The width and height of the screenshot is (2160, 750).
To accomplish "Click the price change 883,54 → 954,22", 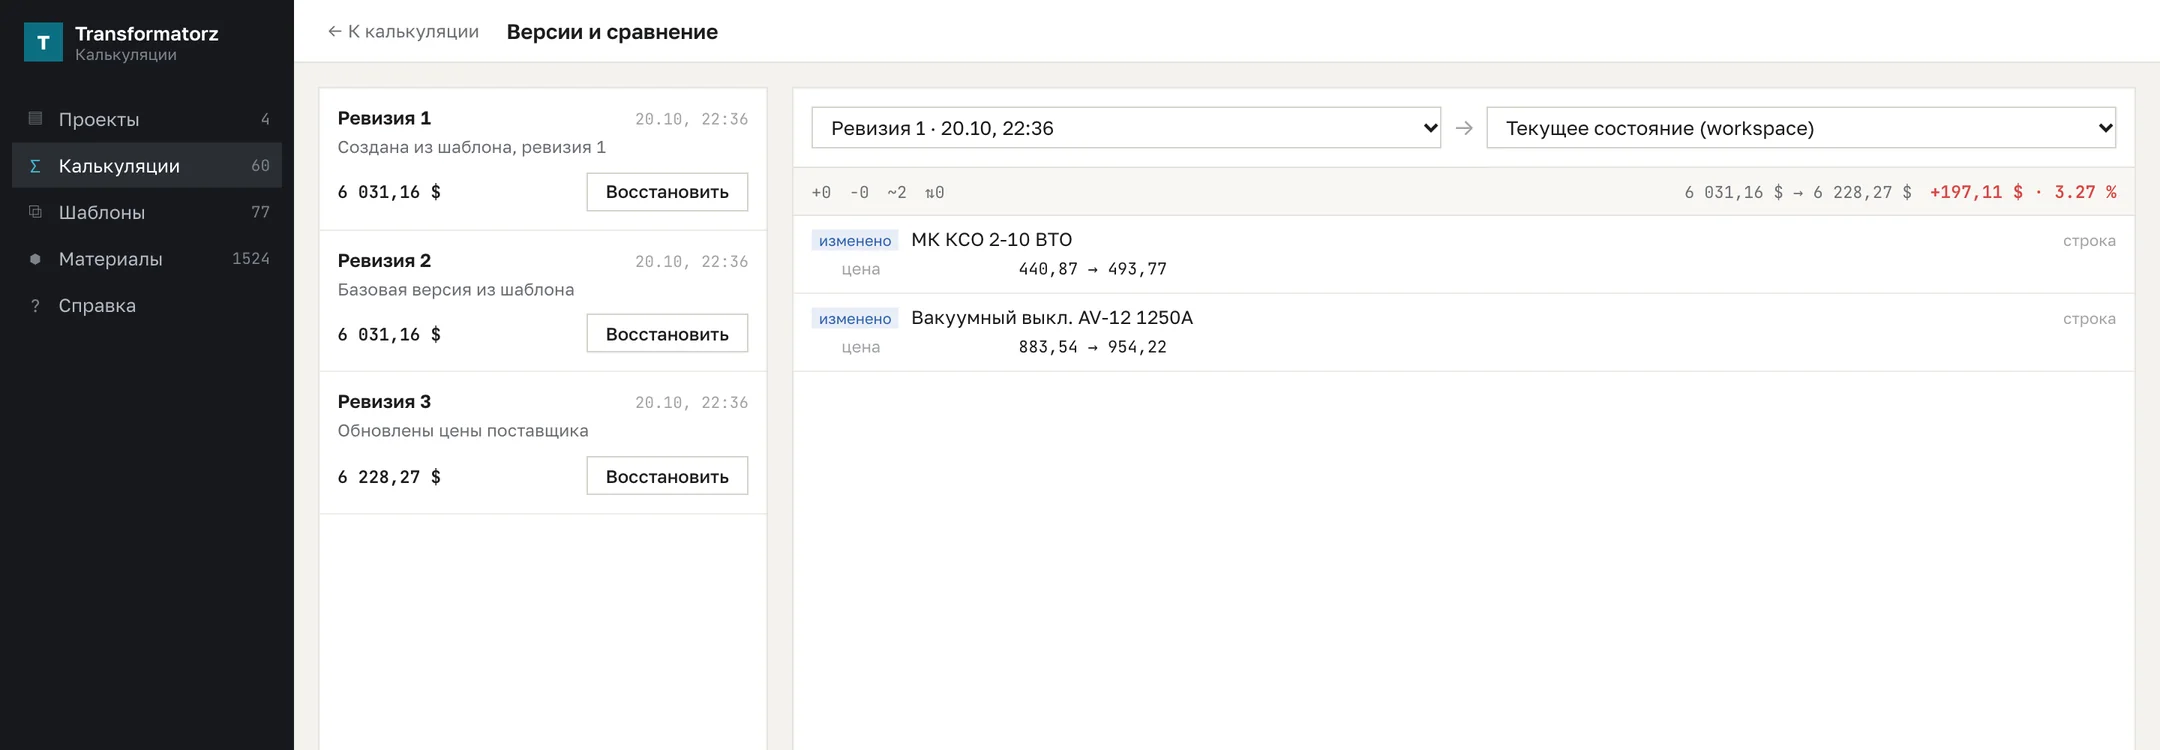I will [1092, 347].
